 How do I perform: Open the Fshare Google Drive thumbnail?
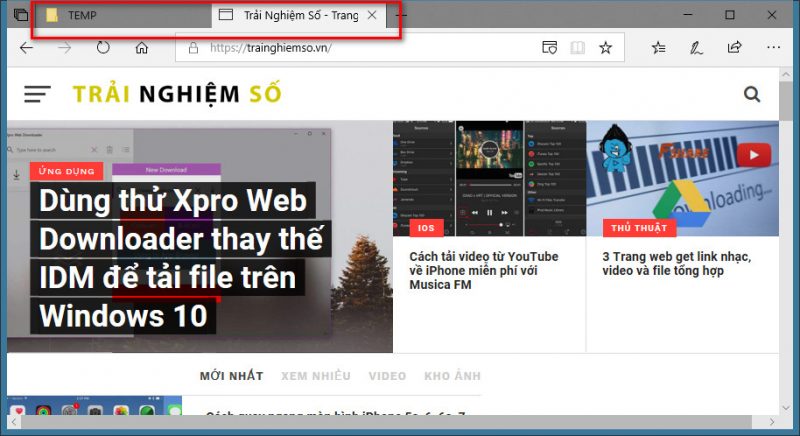tap(683, 178)
